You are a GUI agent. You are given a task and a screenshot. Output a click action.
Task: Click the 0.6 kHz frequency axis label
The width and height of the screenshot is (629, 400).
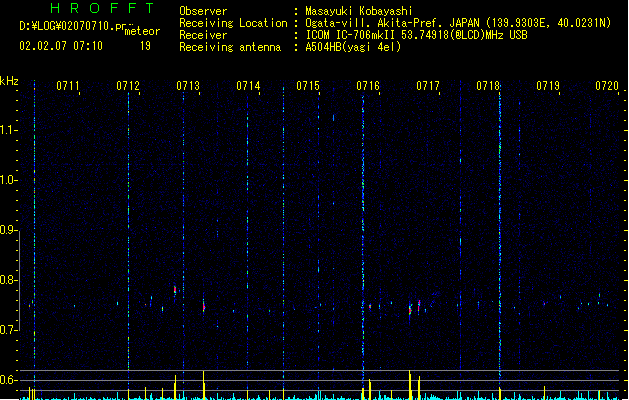pos(8,380)
